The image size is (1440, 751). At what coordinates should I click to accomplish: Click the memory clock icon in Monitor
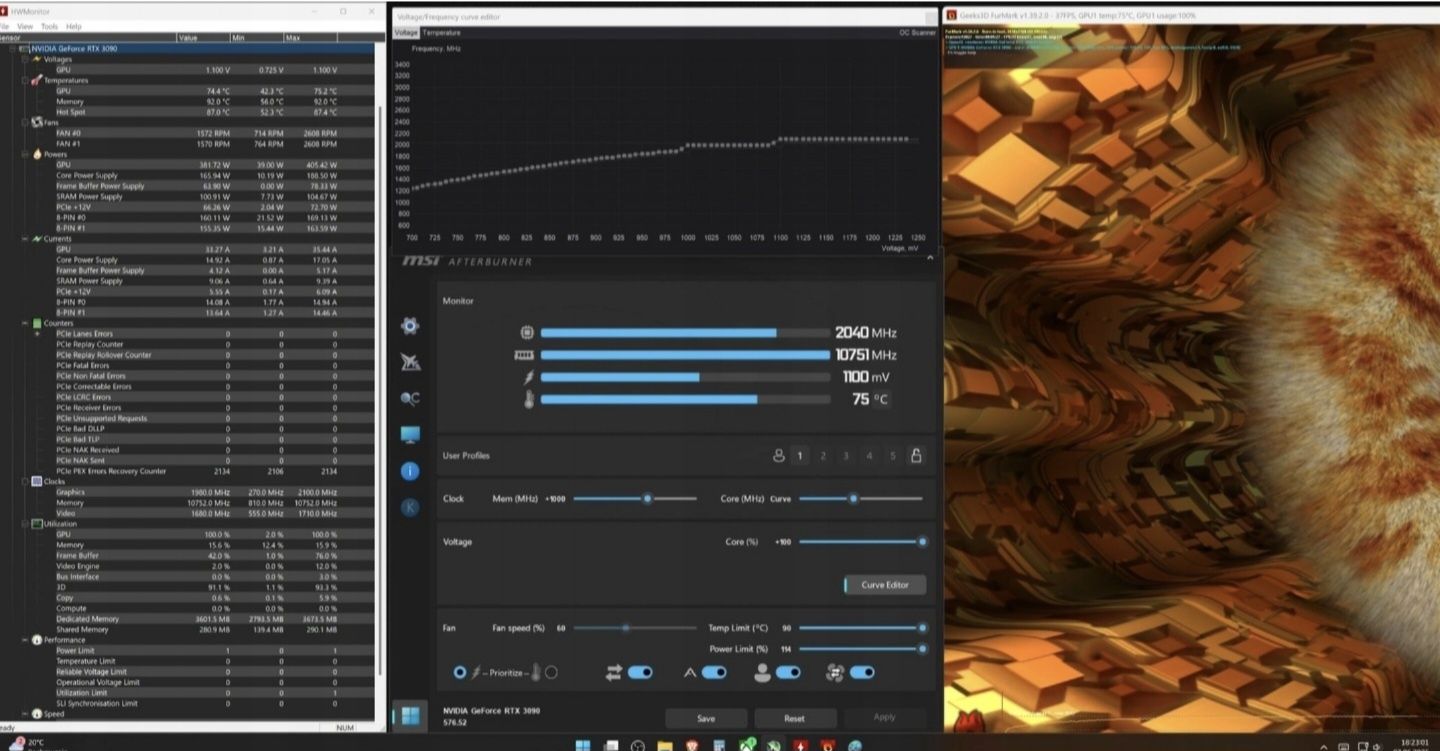tap(524, 355)
